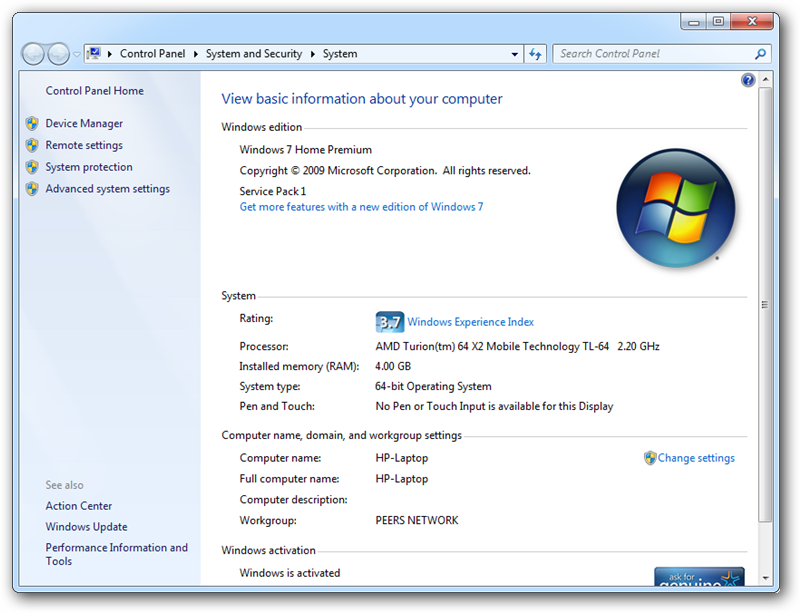The image size is (800, 613).
Task: Click the Refresh icon in the address bar
Action: pos(535,53)
